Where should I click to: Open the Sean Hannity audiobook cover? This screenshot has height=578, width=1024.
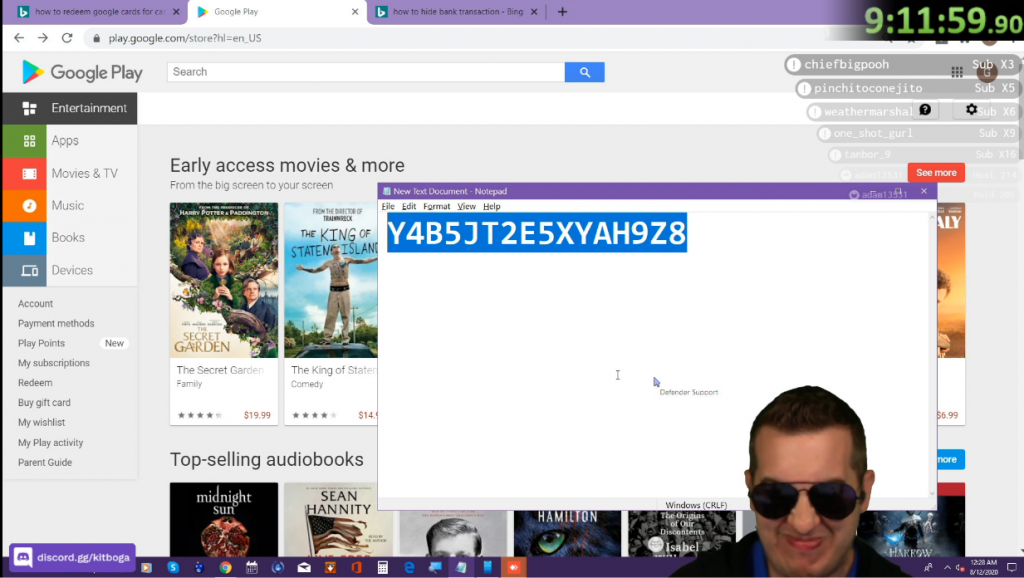click(x=338, y=520)
